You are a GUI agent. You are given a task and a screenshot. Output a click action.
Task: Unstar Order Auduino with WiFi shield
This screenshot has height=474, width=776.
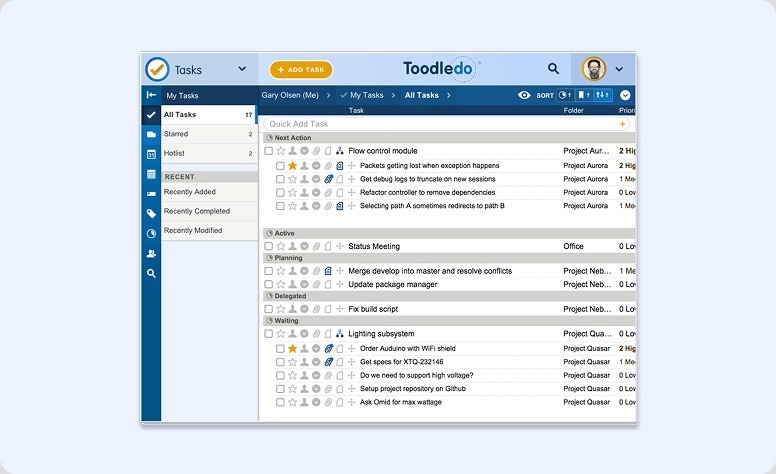(x=292, y=348)
